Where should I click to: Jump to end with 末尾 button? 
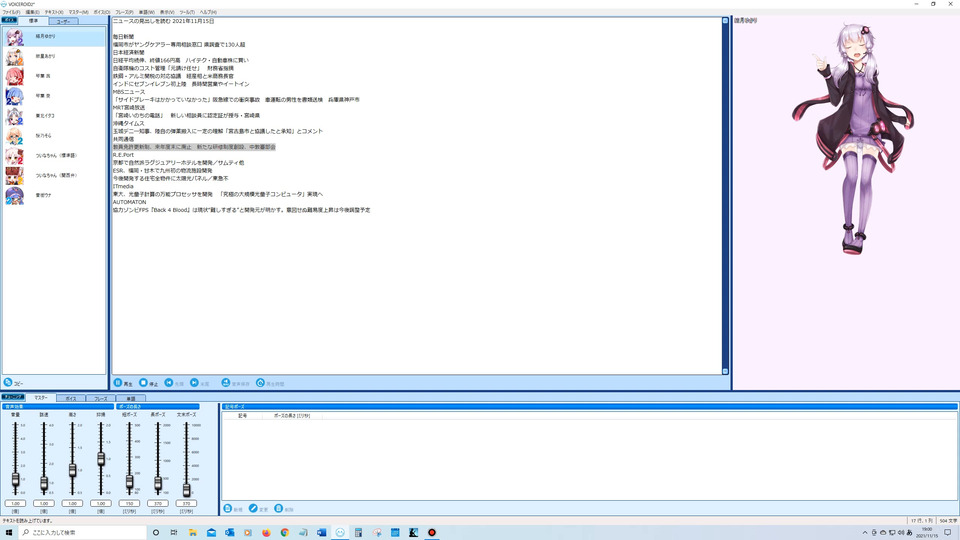(x=200, y=383)
